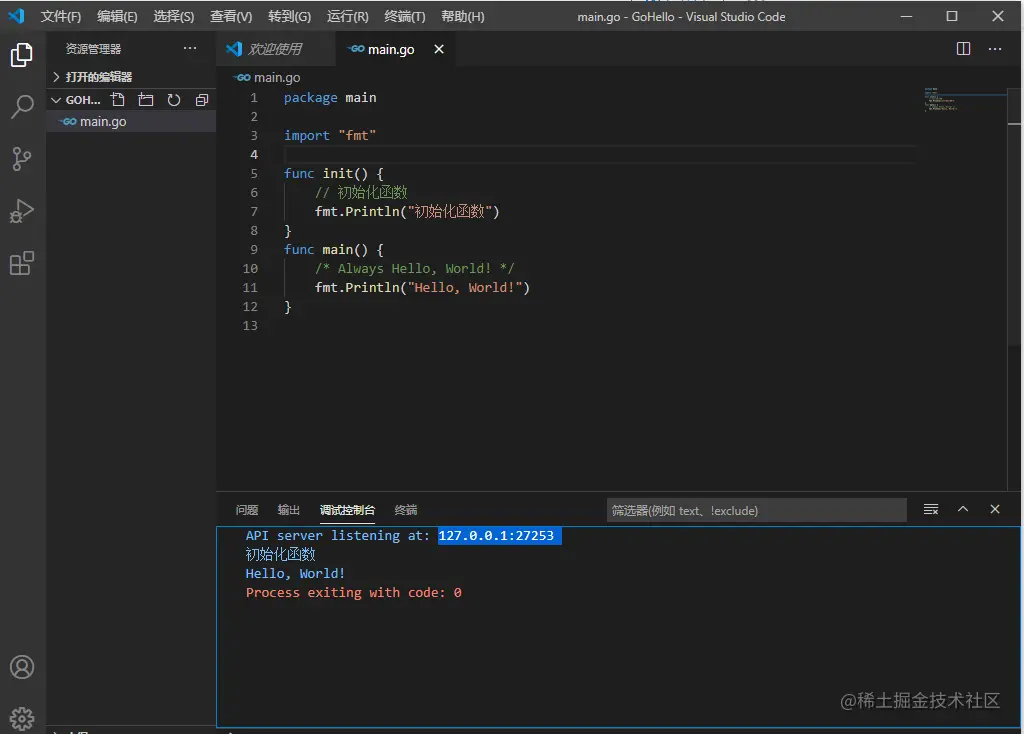Click the New Folder icon in explorer
The width and height of the screenshot is (1024, 734).
click(x=146, y=100)
